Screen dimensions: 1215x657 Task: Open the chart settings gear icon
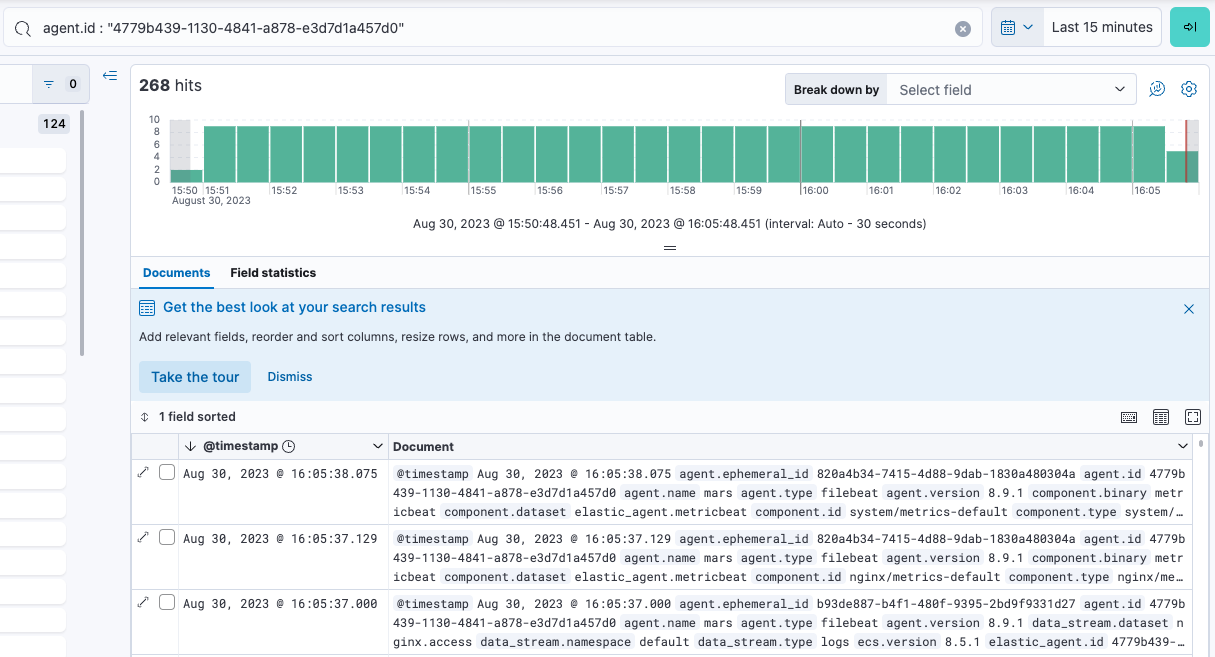click(1189, 89)
